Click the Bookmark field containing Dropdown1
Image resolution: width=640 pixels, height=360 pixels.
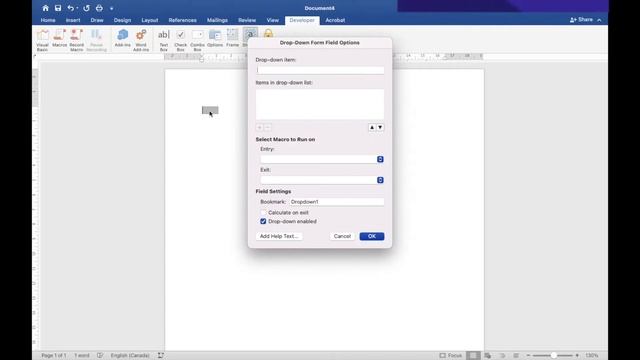[336, 202]
